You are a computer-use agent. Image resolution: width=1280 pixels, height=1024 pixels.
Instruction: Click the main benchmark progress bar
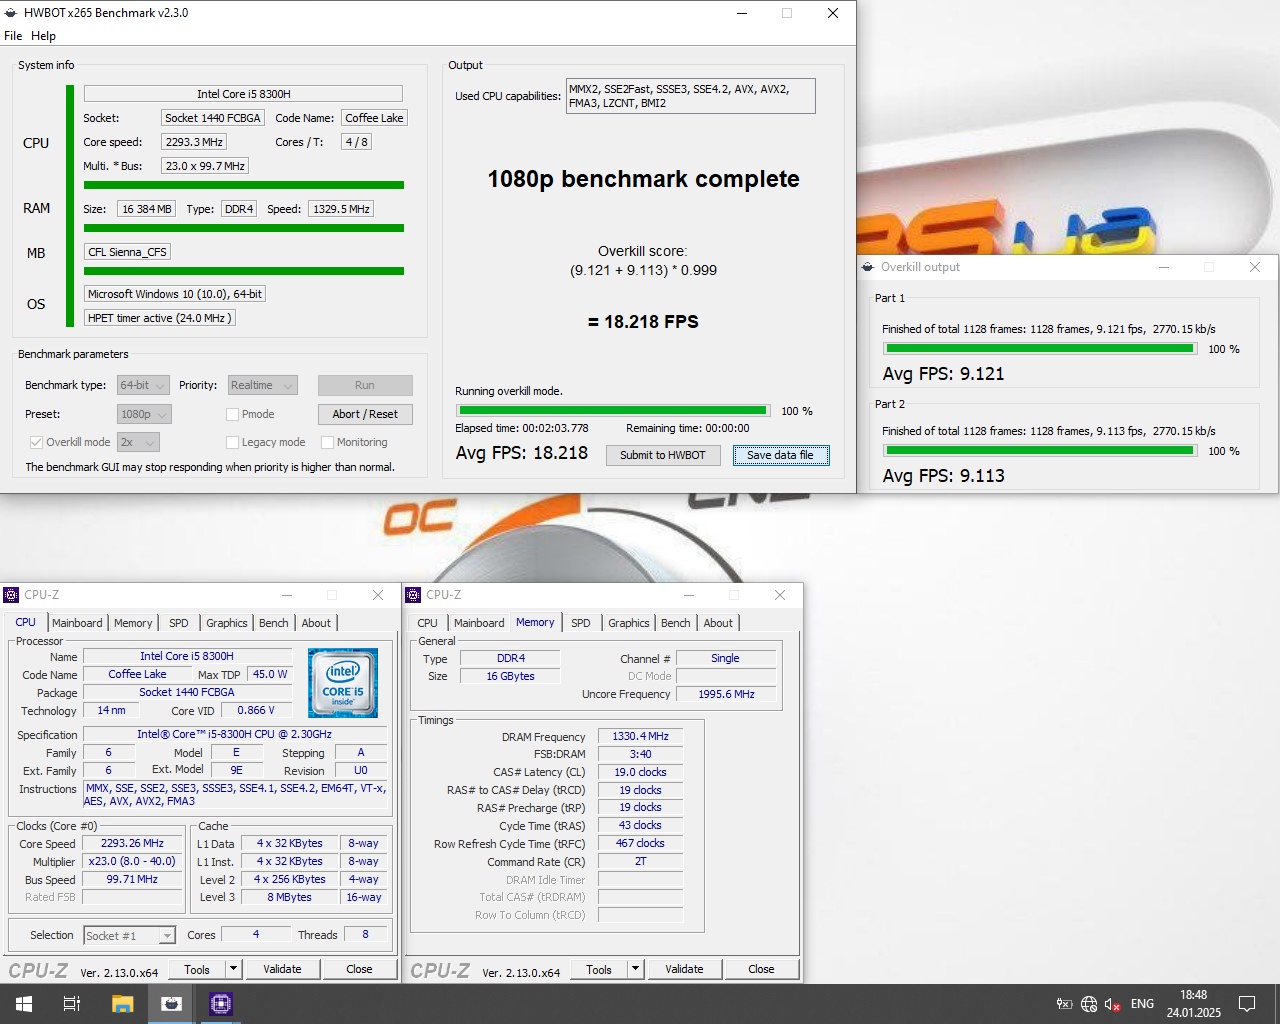coord(613,410)
